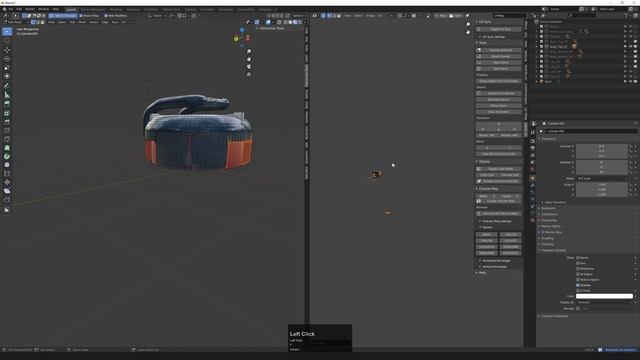Select the 3D Cursor tool

click(7, 41)
